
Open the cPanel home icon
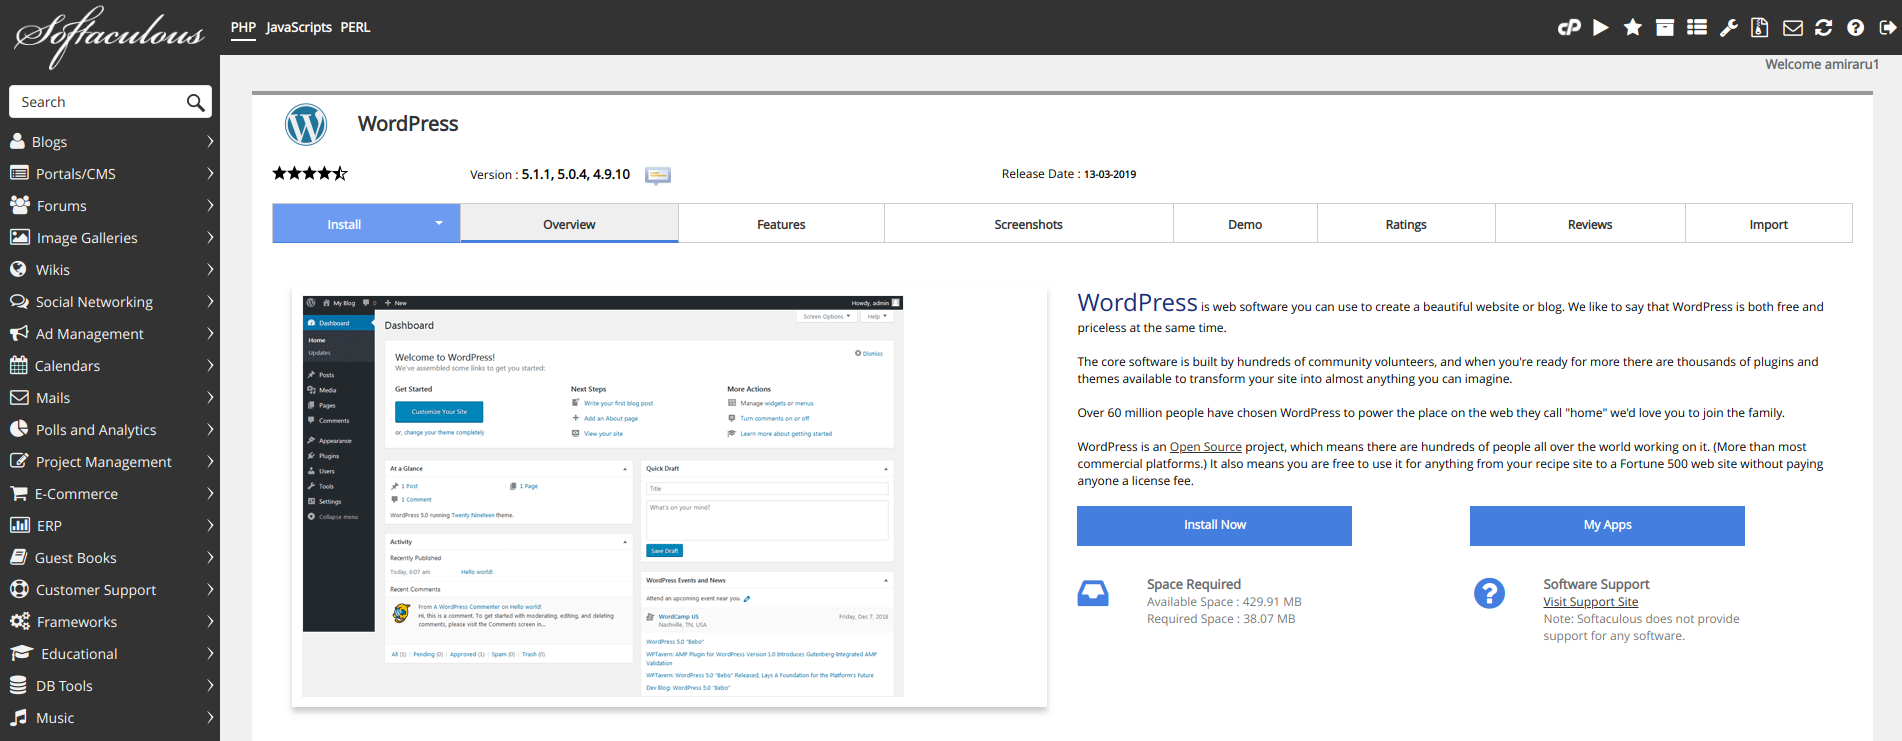tap(1569, 27)
